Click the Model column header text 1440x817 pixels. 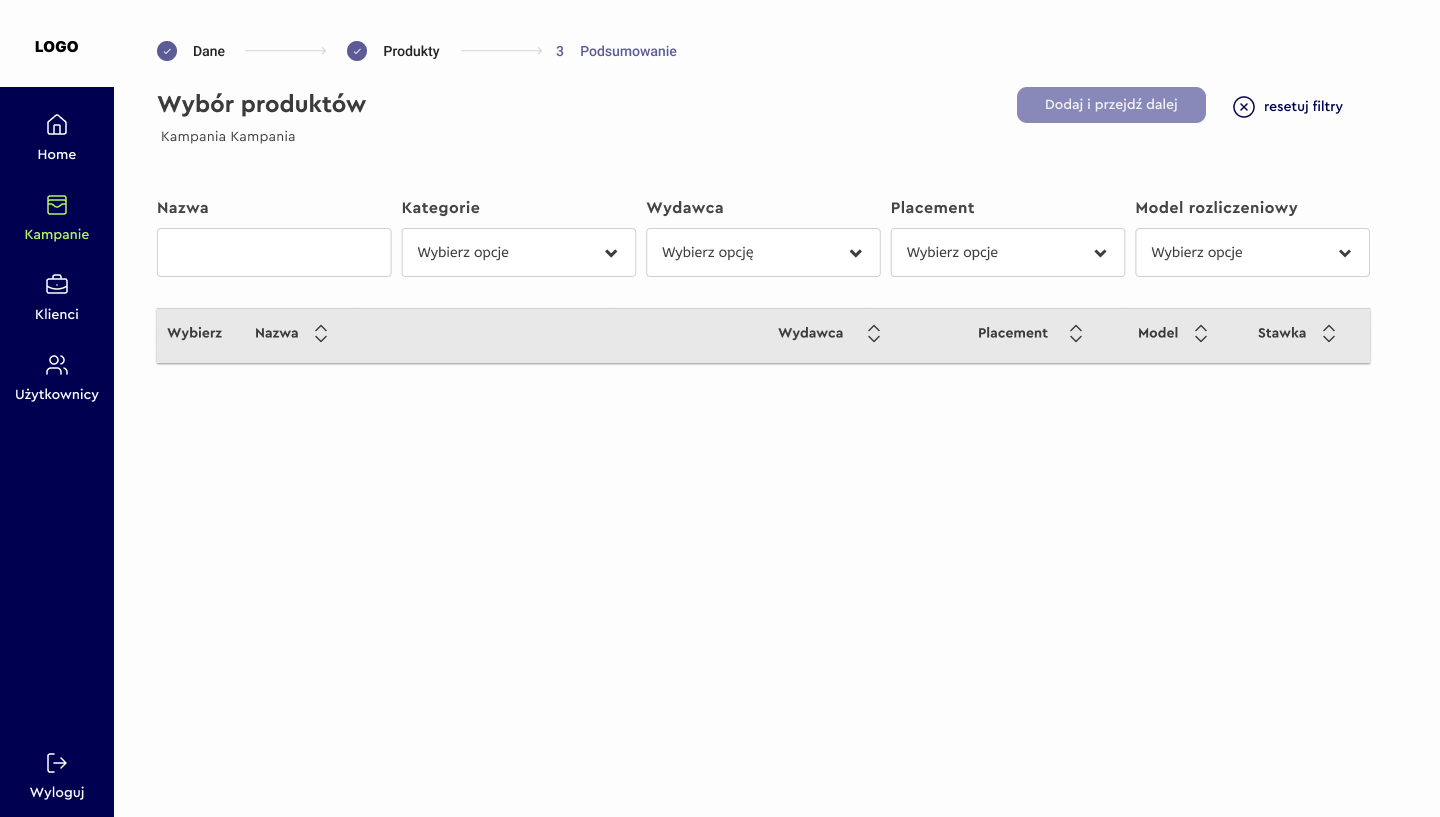(x=1158, y=333)
